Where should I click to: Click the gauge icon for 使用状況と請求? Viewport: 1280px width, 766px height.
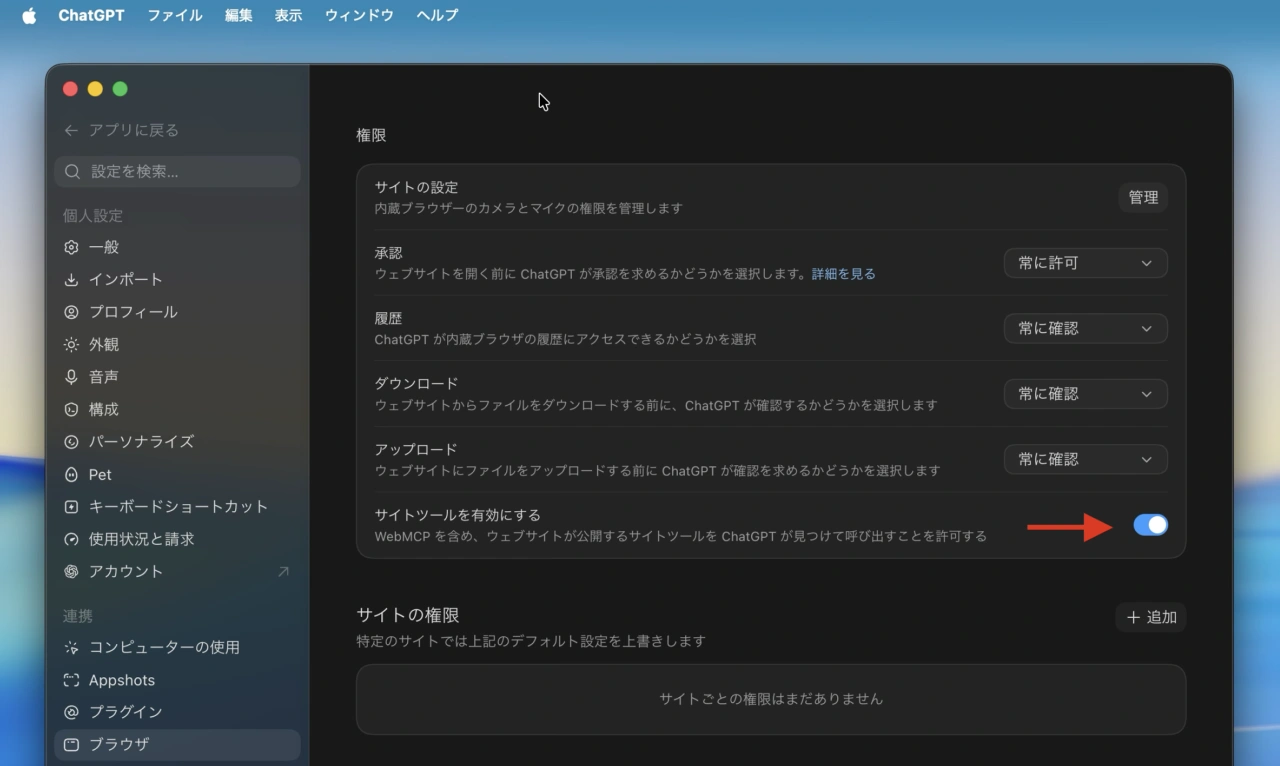pyautogui.click(x=71, y=539)
